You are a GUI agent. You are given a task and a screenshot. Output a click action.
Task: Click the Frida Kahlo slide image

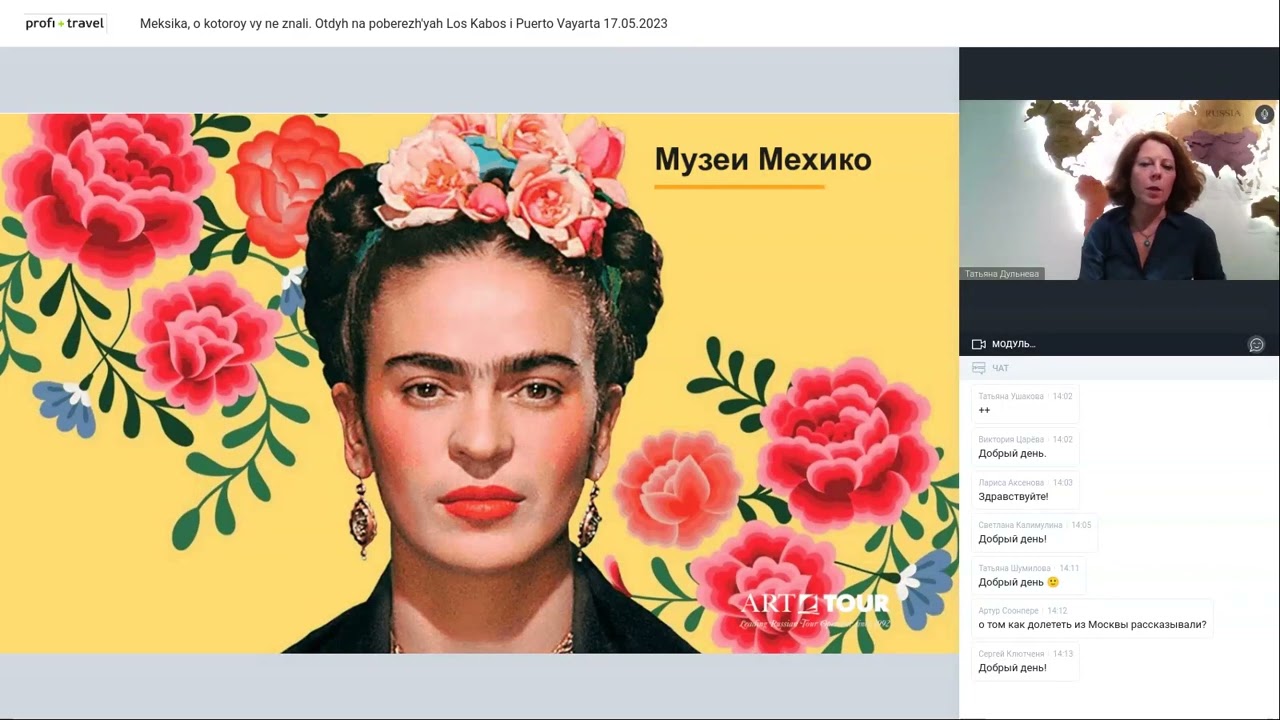click(479, 383)
